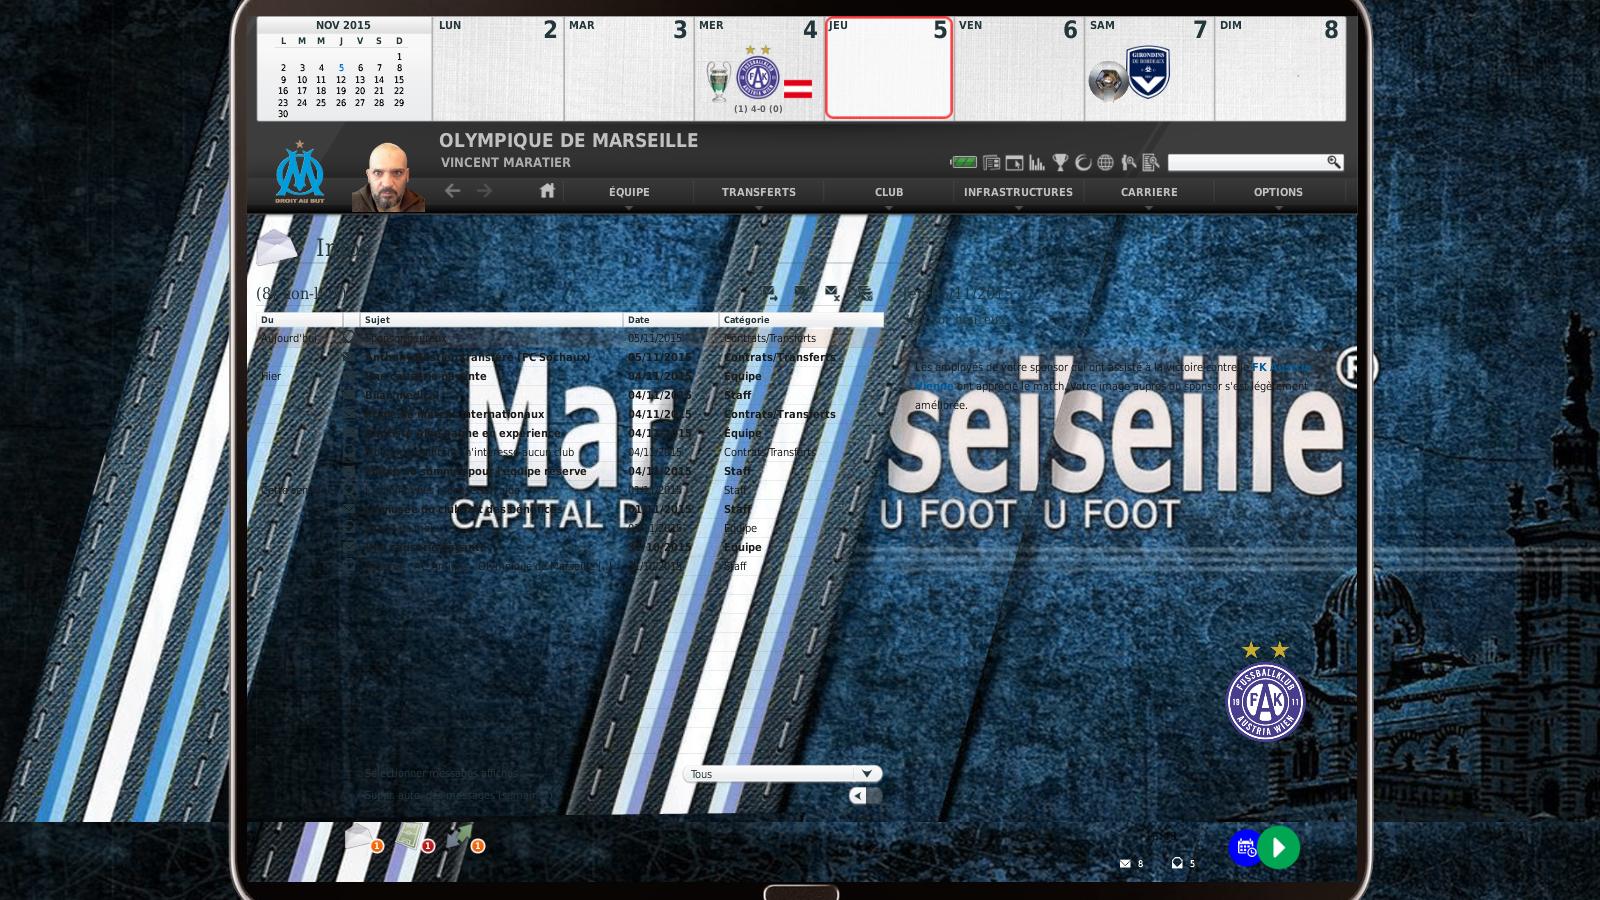Open the bar chart statistics icon
This screenshot has width=1600, height=900.
[1037, 162]
